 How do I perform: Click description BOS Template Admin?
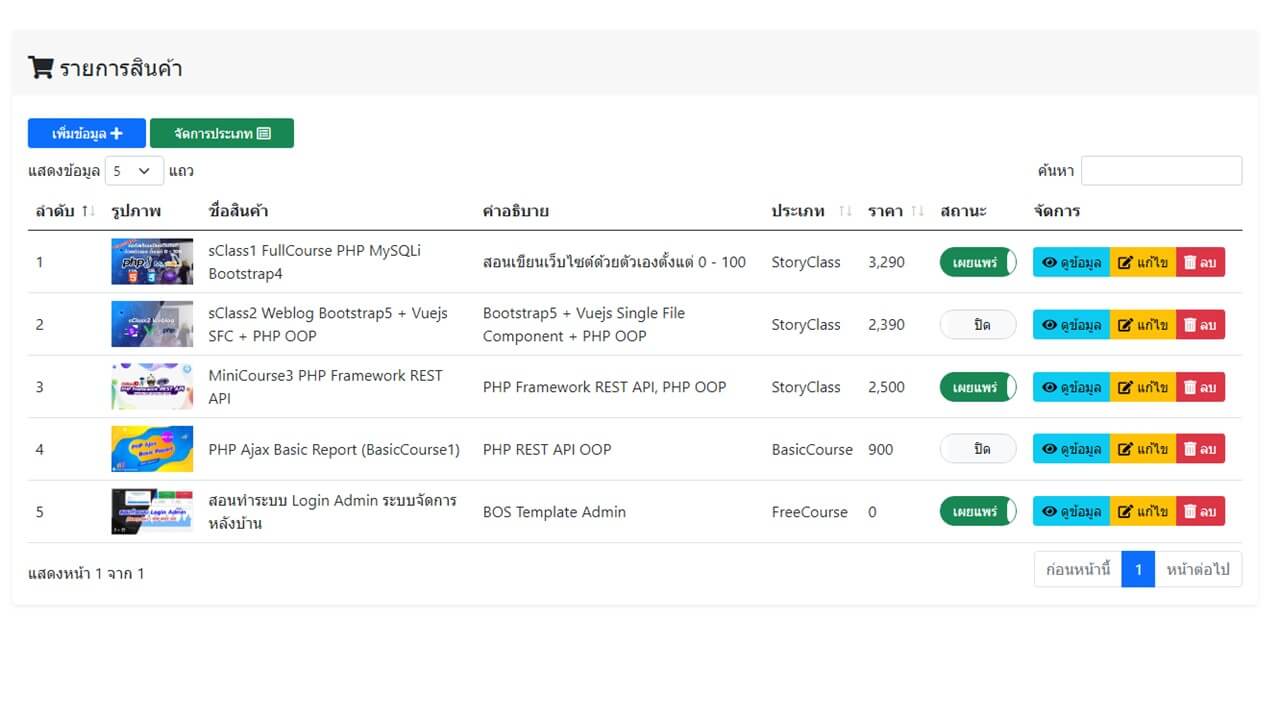tap(554, 511)
